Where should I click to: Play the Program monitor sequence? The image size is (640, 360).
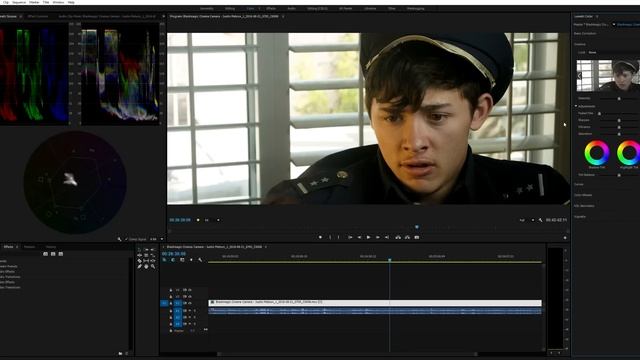point(368,237)
